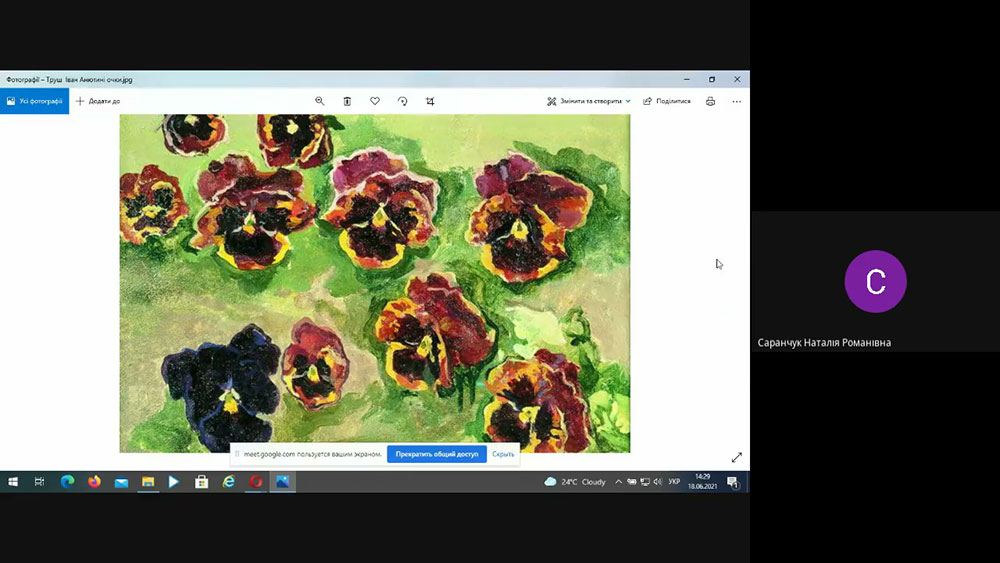Open the media player taskbar icon
The width and height of the screenshot is (1000, 563).
(174, 481)
